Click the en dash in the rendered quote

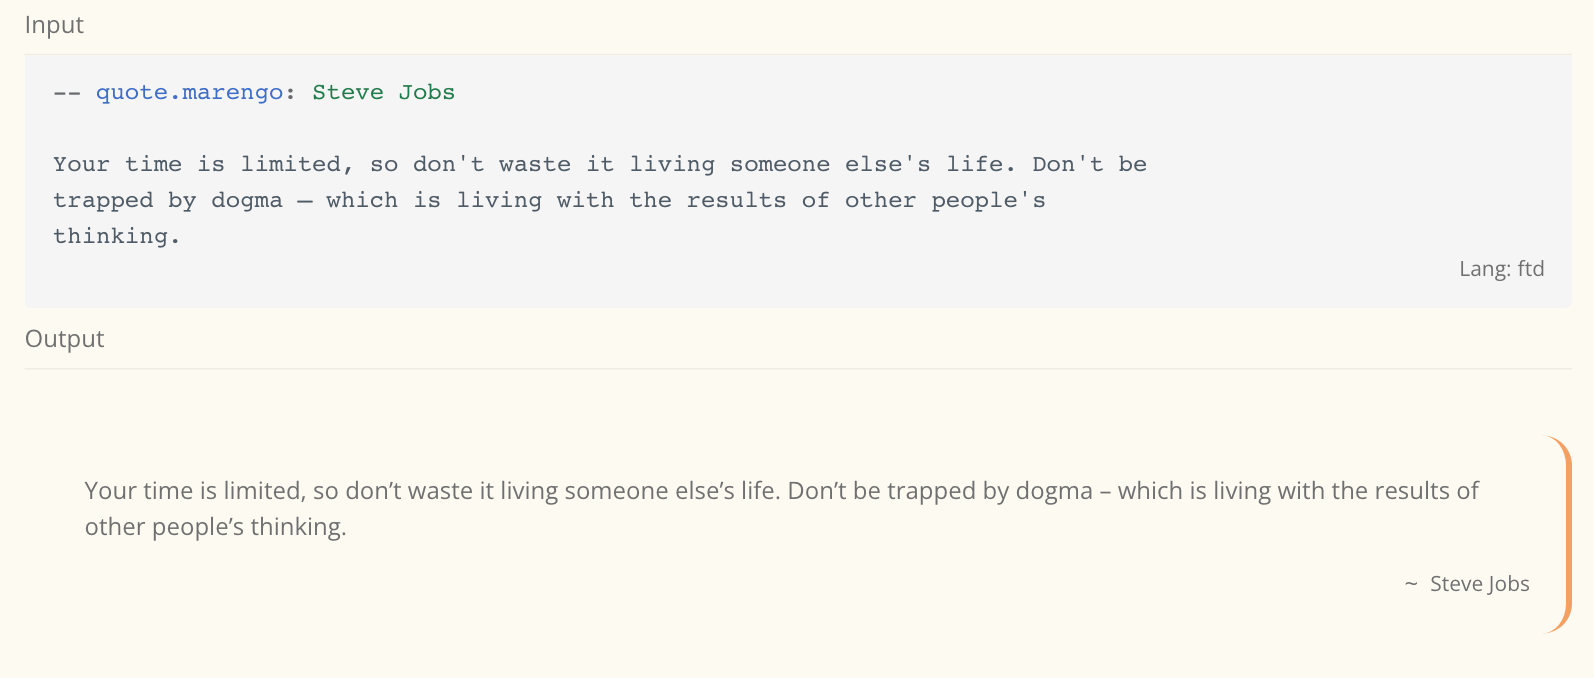tap(1105, 492)
